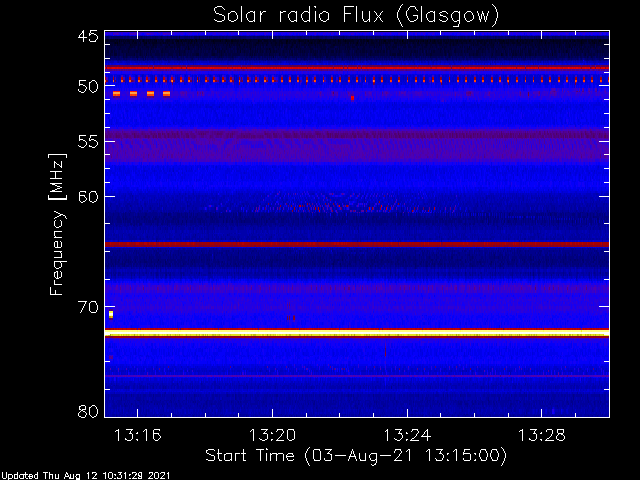
Task: Click the 'Updated Thu Aug 12 10:31:29 2021' text
Action: pyautogui.click(x=85, y=476)
